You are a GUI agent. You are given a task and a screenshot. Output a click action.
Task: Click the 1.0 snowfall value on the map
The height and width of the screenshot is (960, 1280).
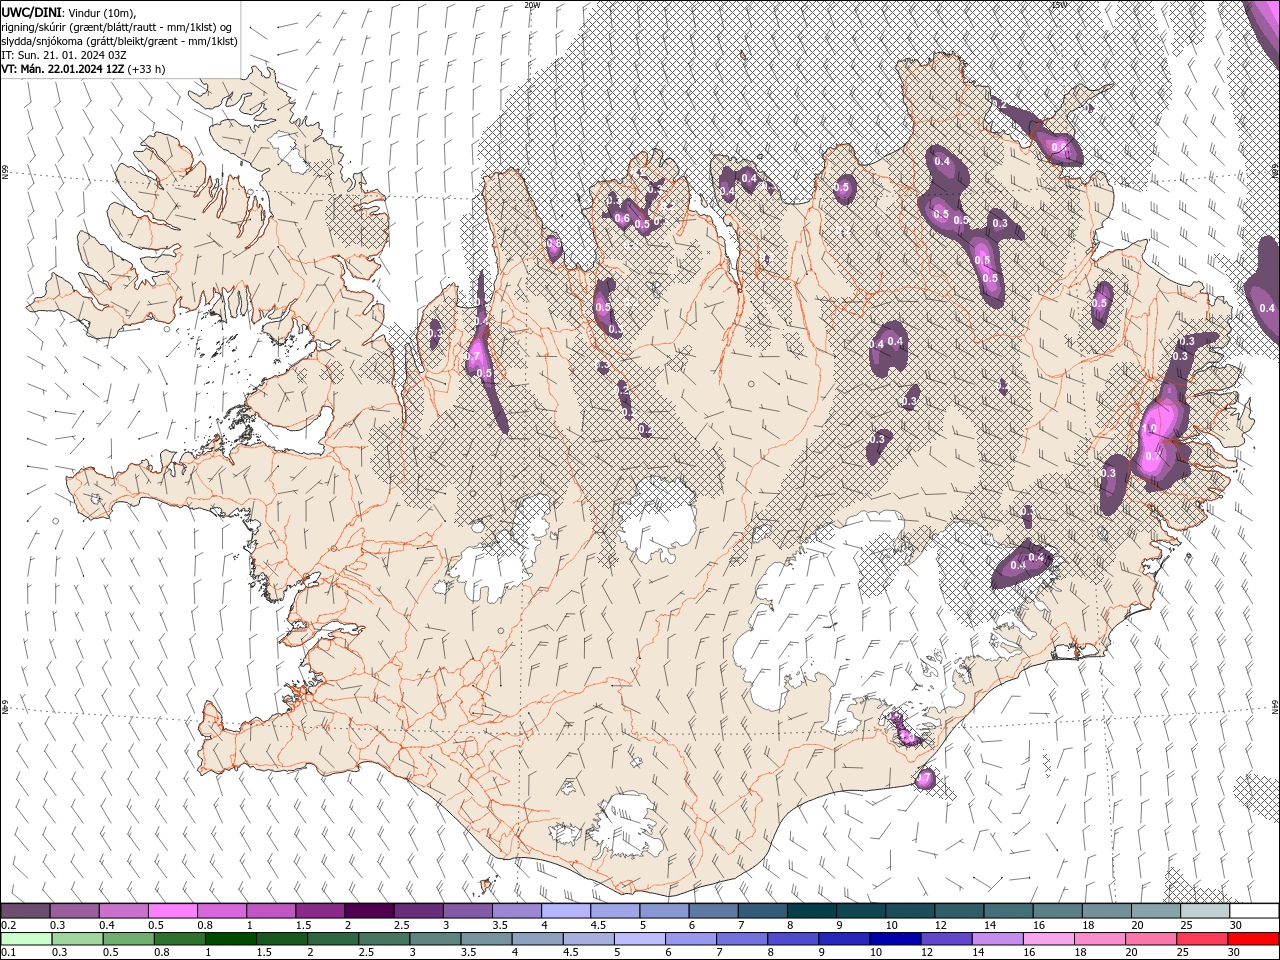tap(1149, 428)
